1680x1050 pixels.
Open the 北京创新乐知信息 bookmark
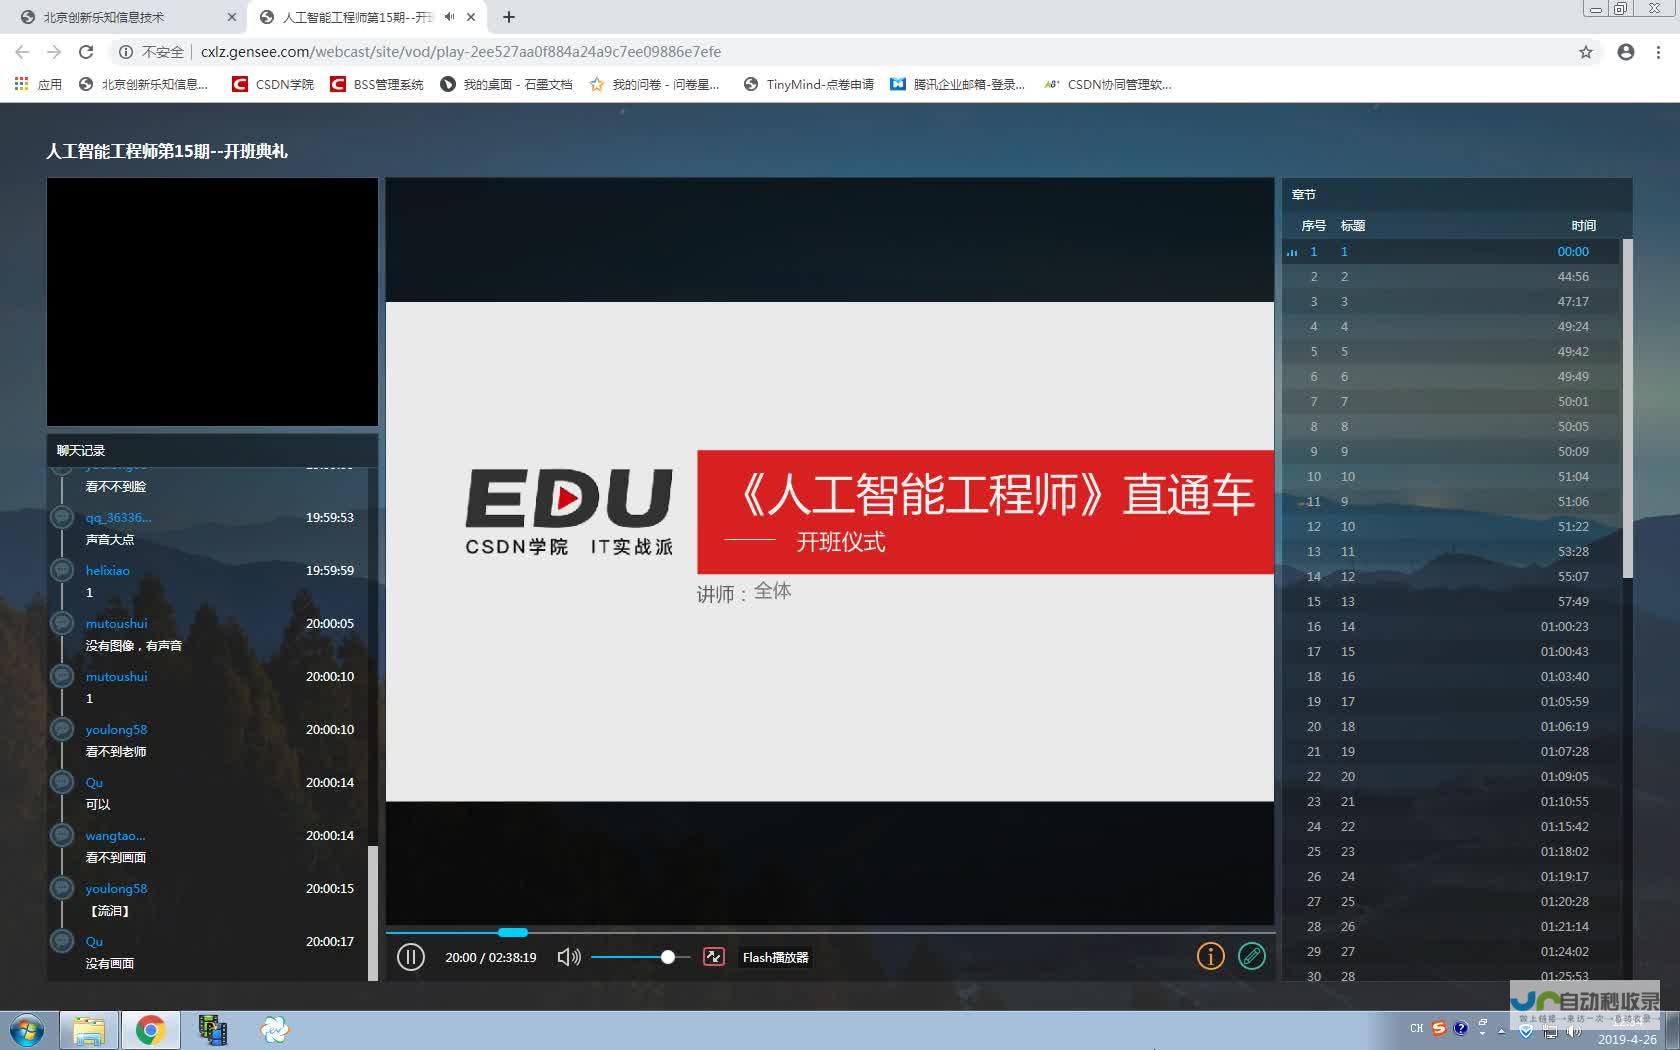[x=143, y=84]
